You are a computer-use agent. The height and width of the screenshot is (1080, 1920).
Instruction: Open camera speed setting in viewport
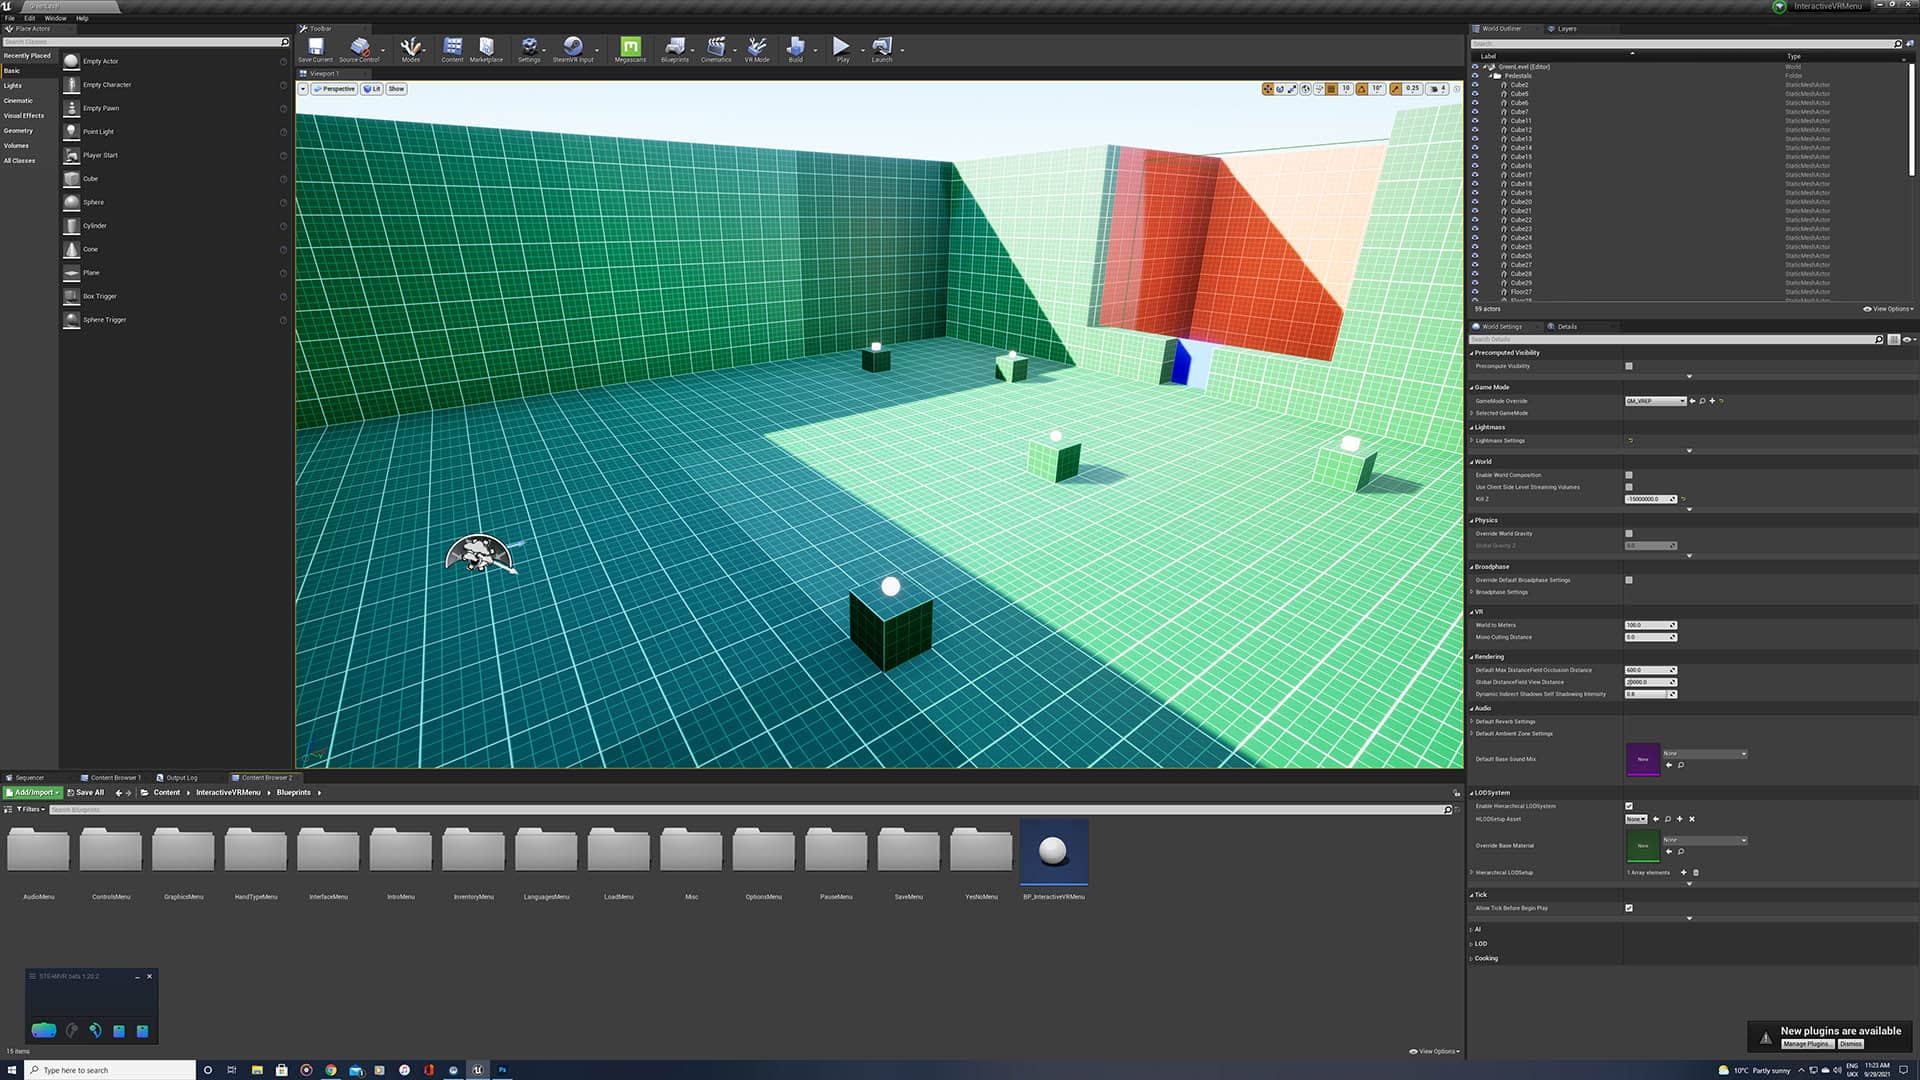[x=1438, y=89]
